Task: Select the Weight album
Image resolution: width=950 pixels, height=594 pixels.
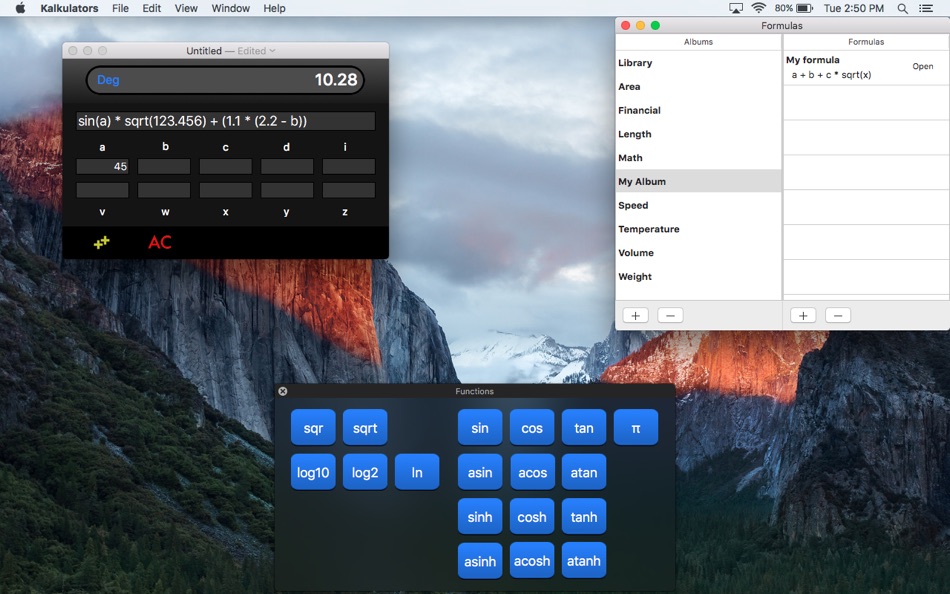Action: (x=699, y=276)
